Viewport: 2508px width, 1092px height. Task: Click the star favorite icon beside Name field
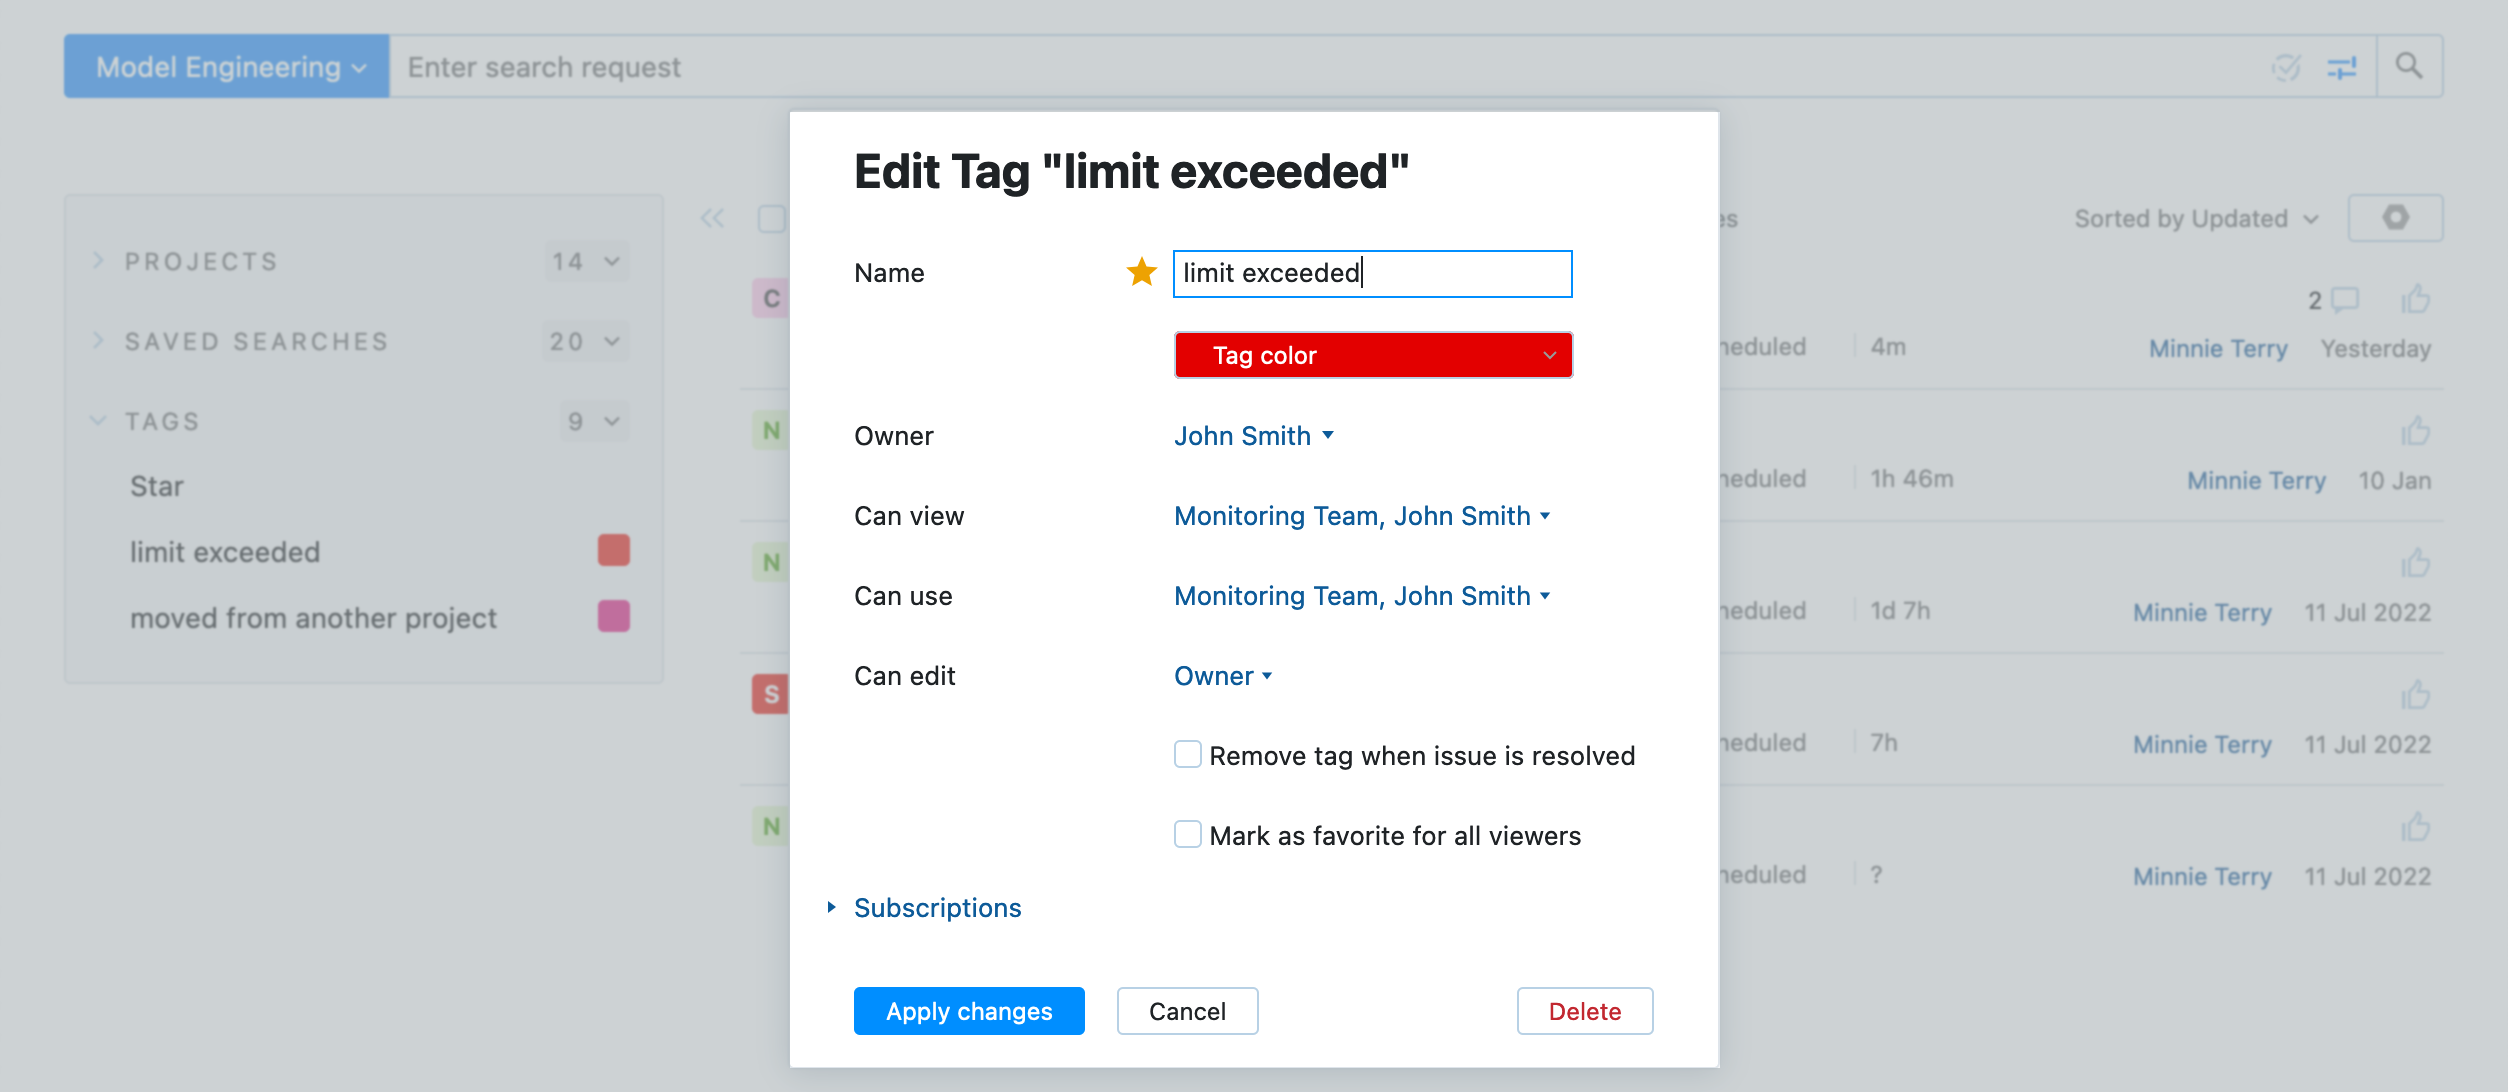(x=1140, y=272)
